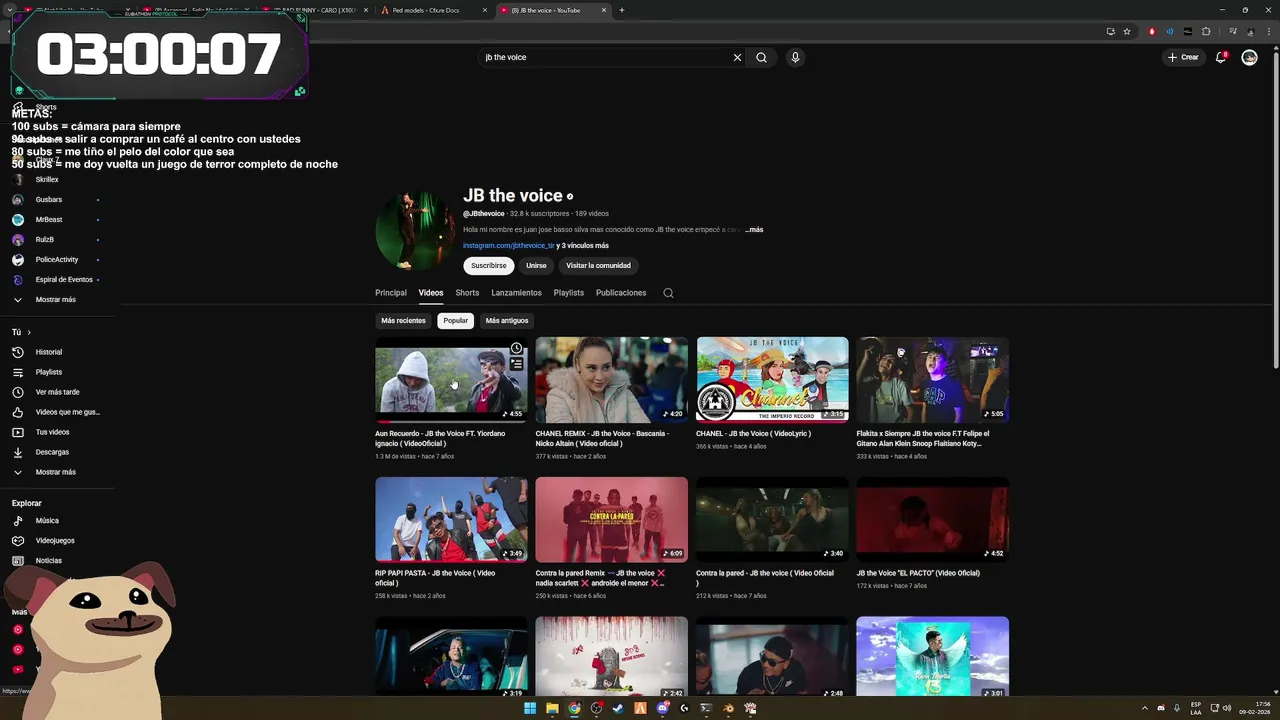Show hidden system tray icons chevron
Image resolution: width=1280 pixels, height=720 pixels.
(x=1145, y=708)
